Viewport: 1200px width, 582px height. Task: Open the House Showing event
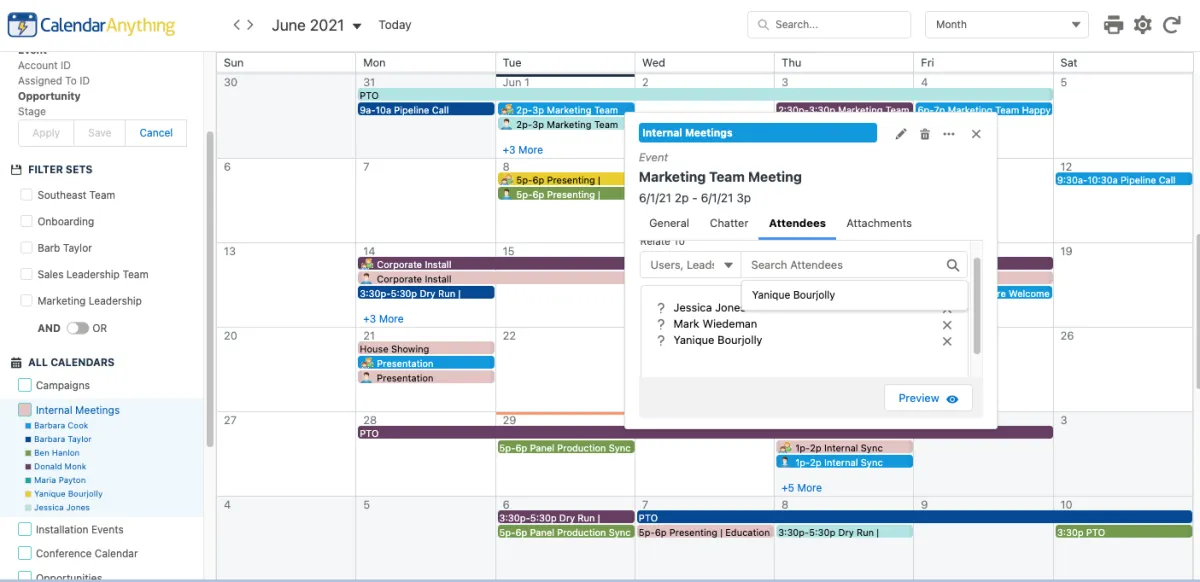coord(426,349)
